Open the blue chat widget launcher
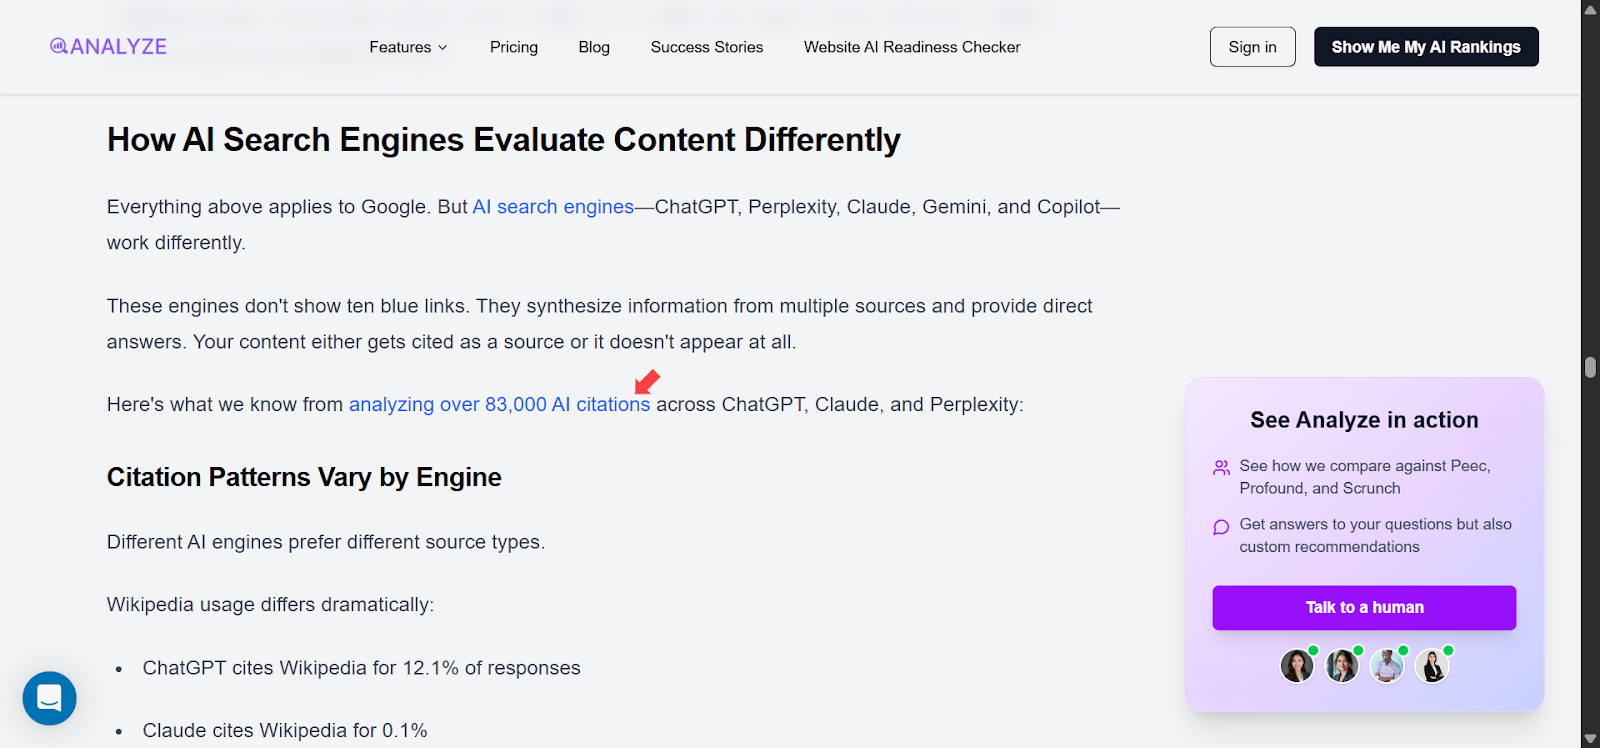Viewport: 1600px width, 748px height. coord(50,698)
